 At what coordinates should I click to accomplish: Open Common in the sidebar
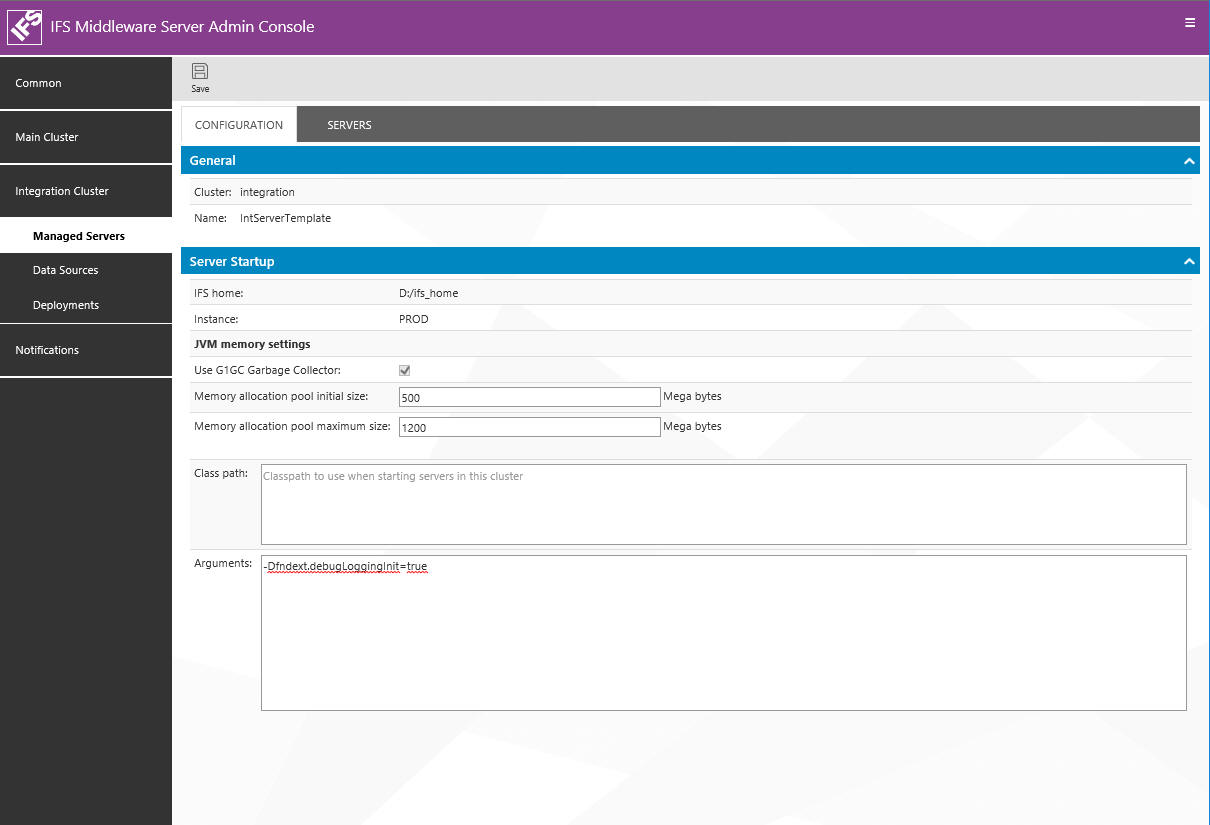click(x=86, y=83)
